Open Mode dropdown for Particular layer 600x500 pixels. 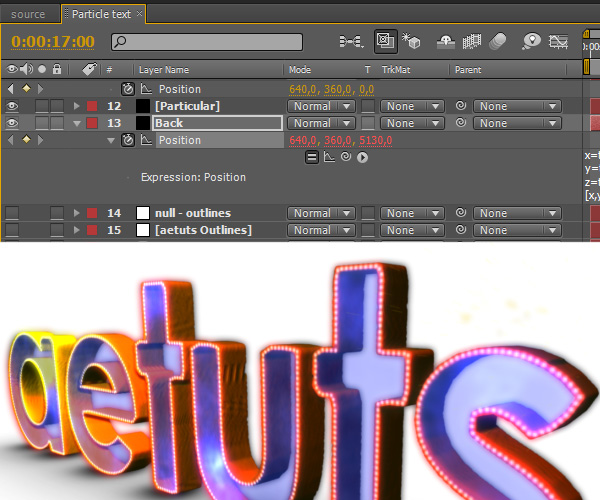pyautogui.click(x=321, y=106)
